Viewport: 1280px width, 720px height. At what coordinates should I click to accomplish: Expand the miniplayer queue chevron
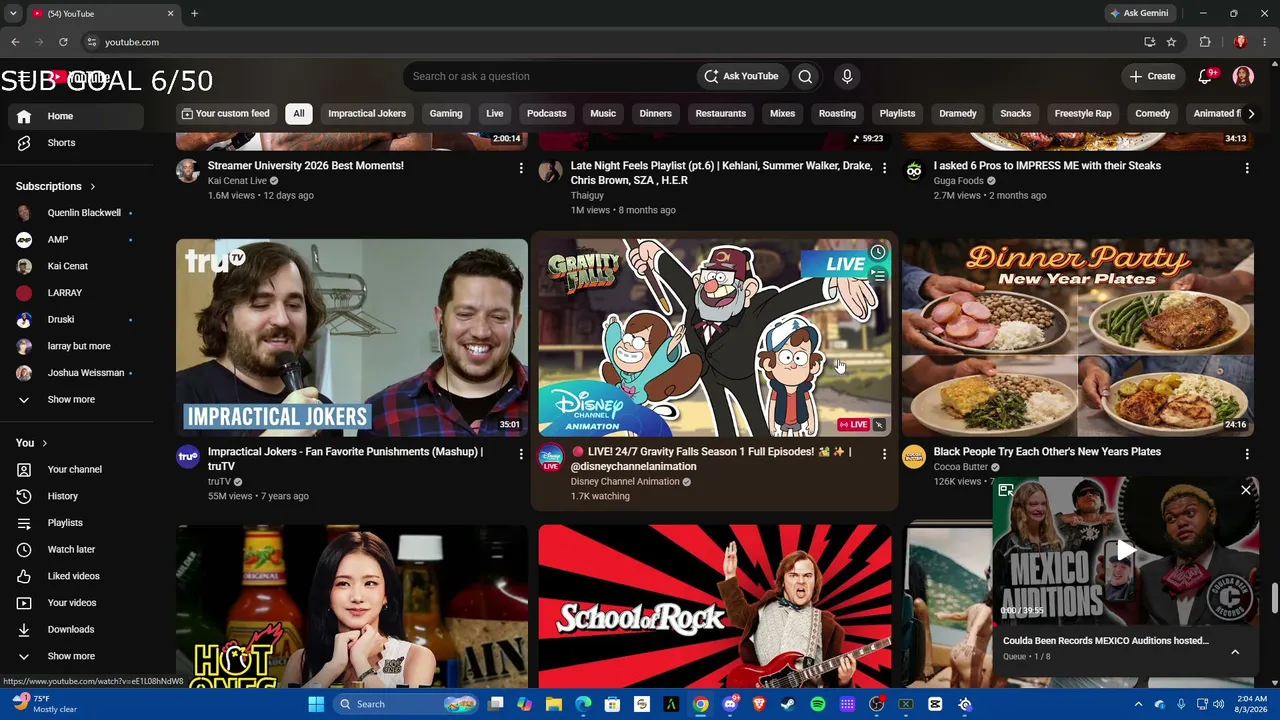point(1235,652)
